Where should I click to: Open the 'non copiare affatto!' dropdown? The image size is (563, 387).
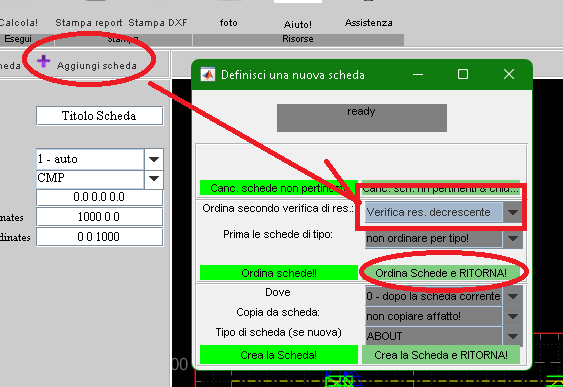click(x=444, y=316)
